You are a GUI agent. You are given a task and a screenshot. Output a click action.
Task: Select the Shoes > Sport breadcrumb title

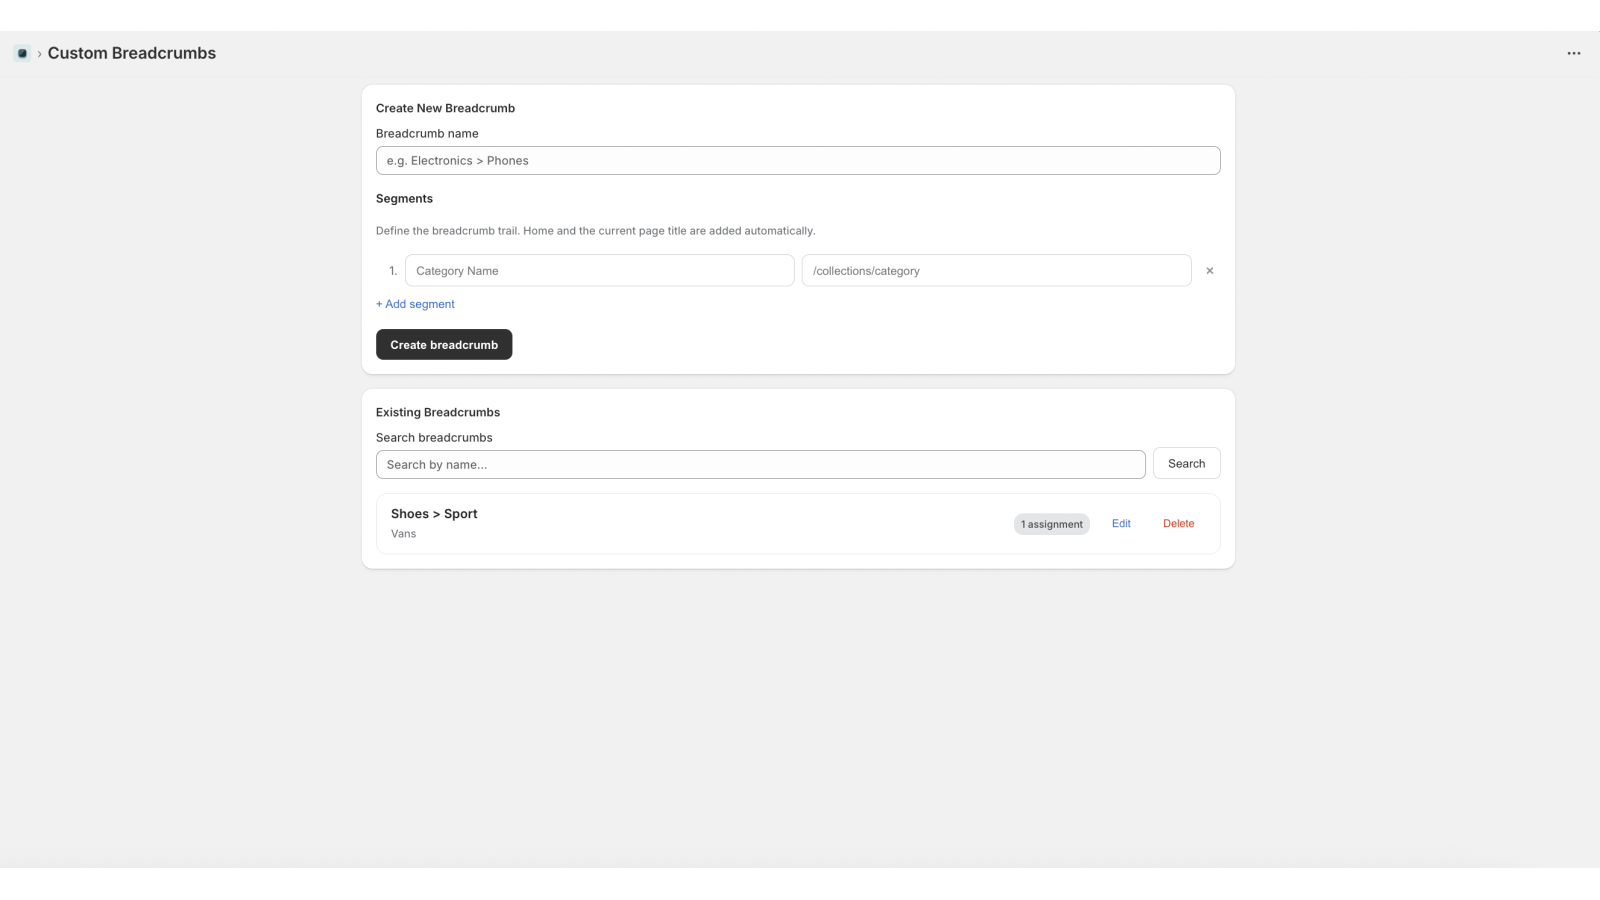point(434,514)
